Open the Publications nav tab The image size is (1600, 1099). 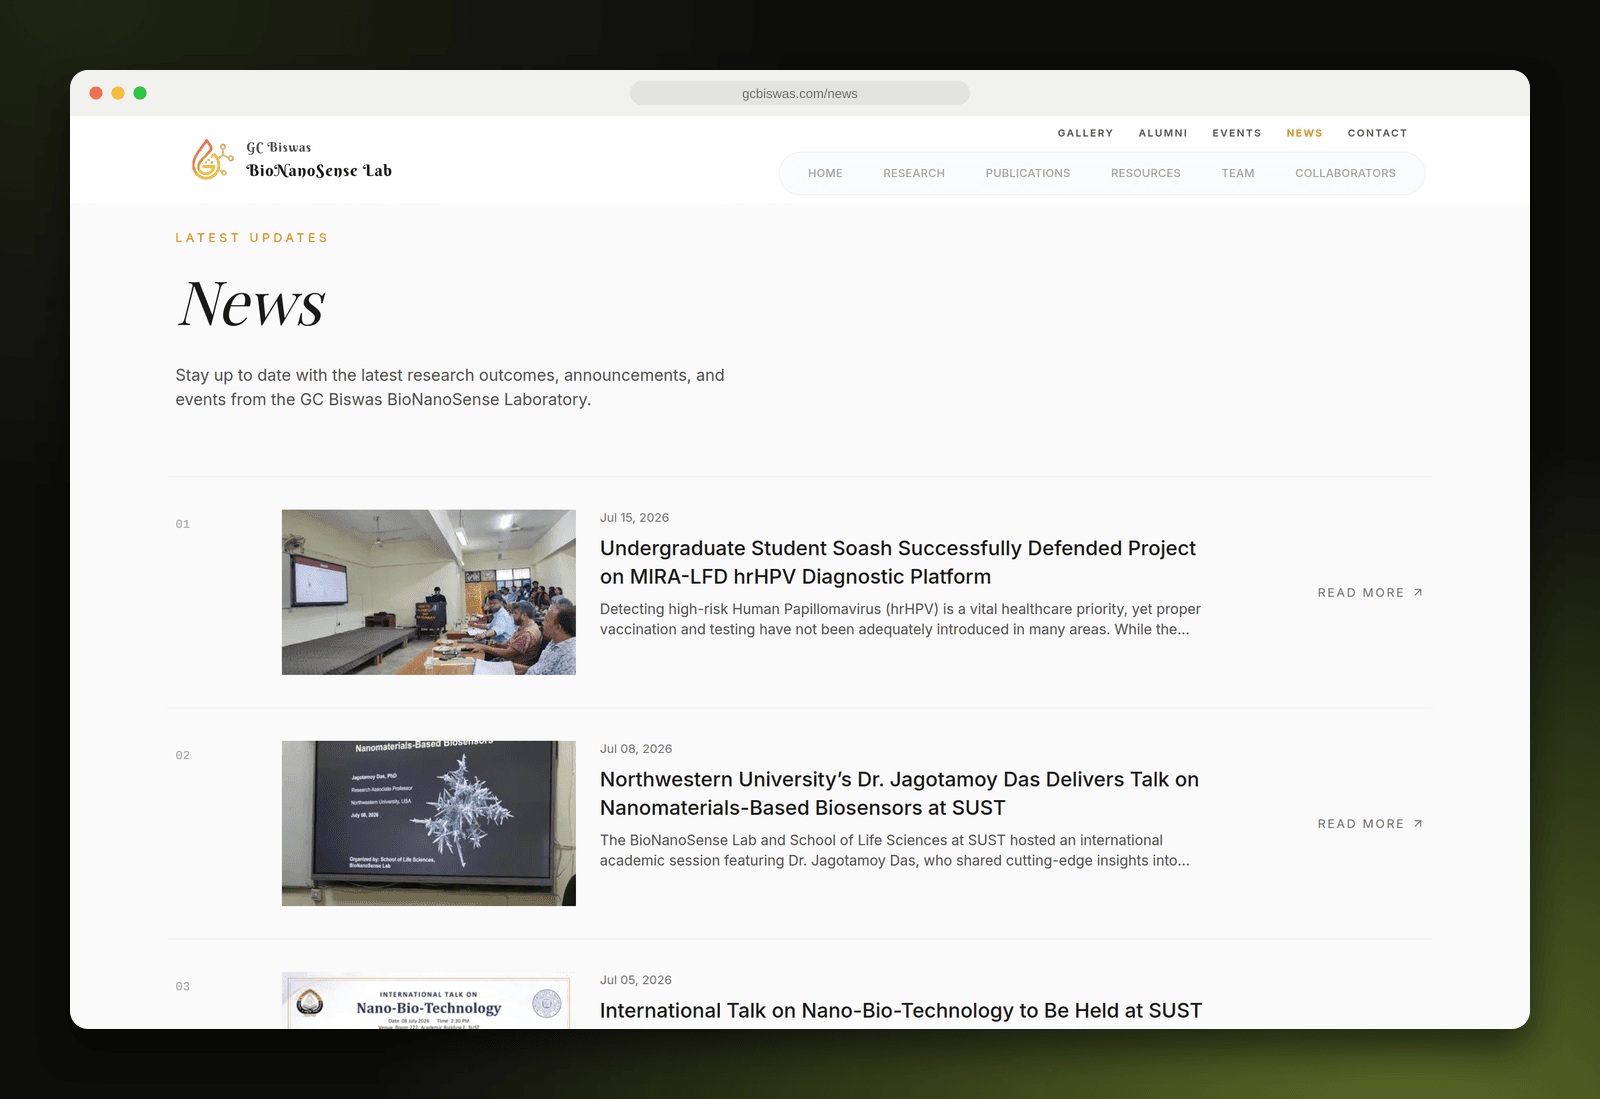pyautogui.click(x=1028, y=173)
